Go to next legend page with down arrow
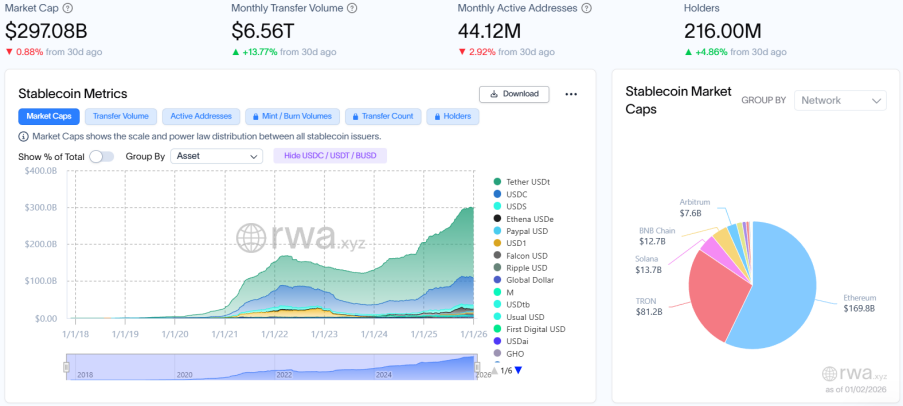This screenshot has width=903, height=406. (x=518, y=370)
